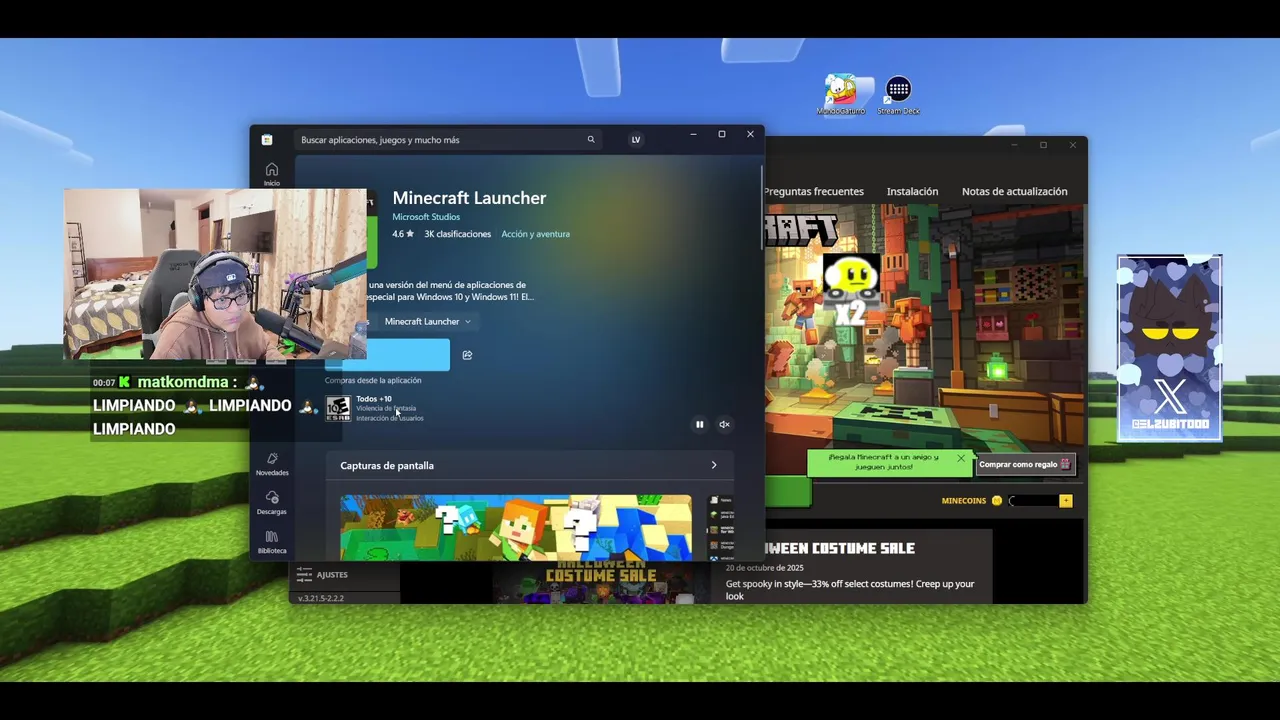This screenshot has width=1280, height=720.
Task: Click the MINECOINS label in Launcher
Action: click(964, 501)
